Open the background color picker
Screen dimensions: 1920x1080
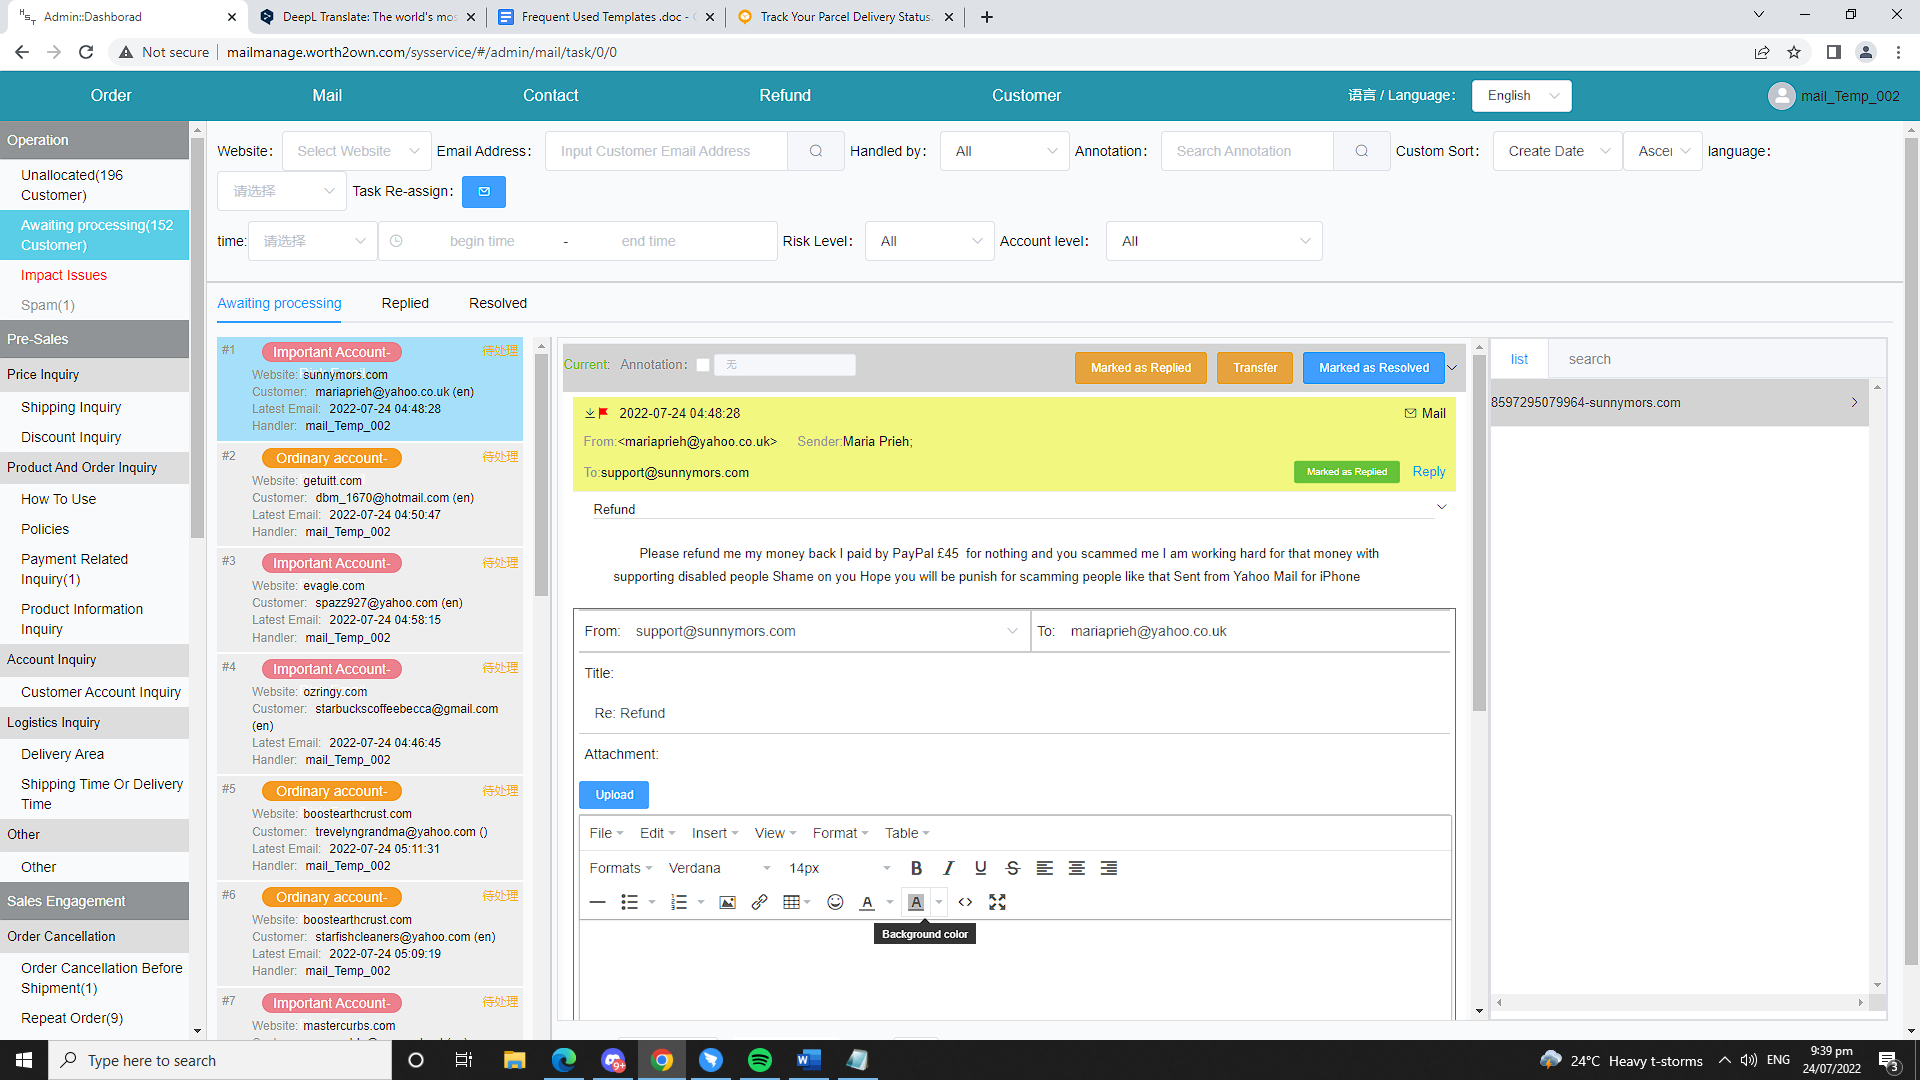916,902
